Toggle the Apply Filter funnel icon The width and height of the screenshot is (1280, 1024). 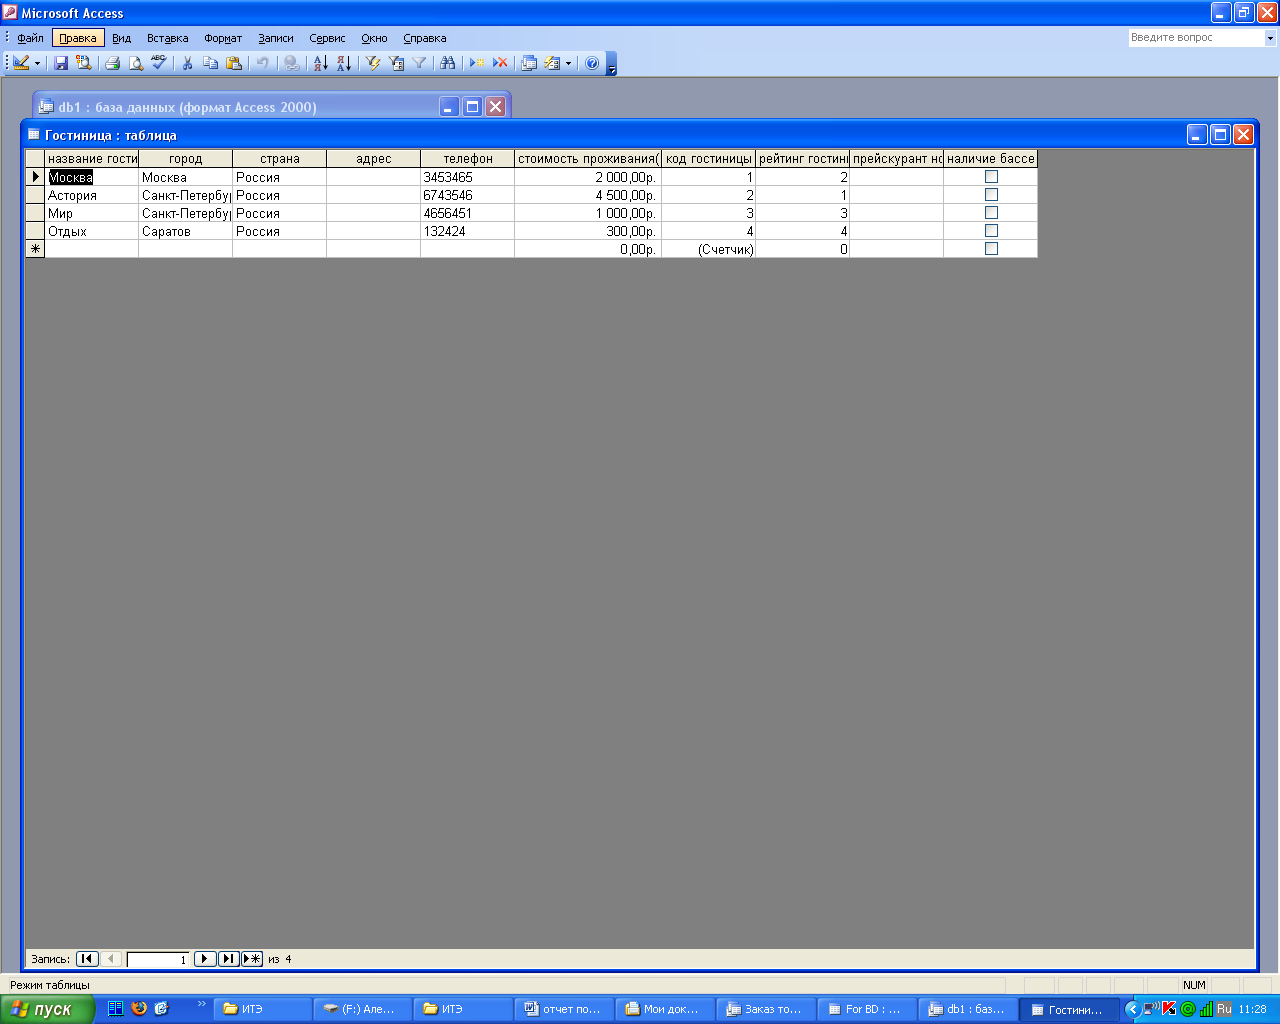[419, 63]
